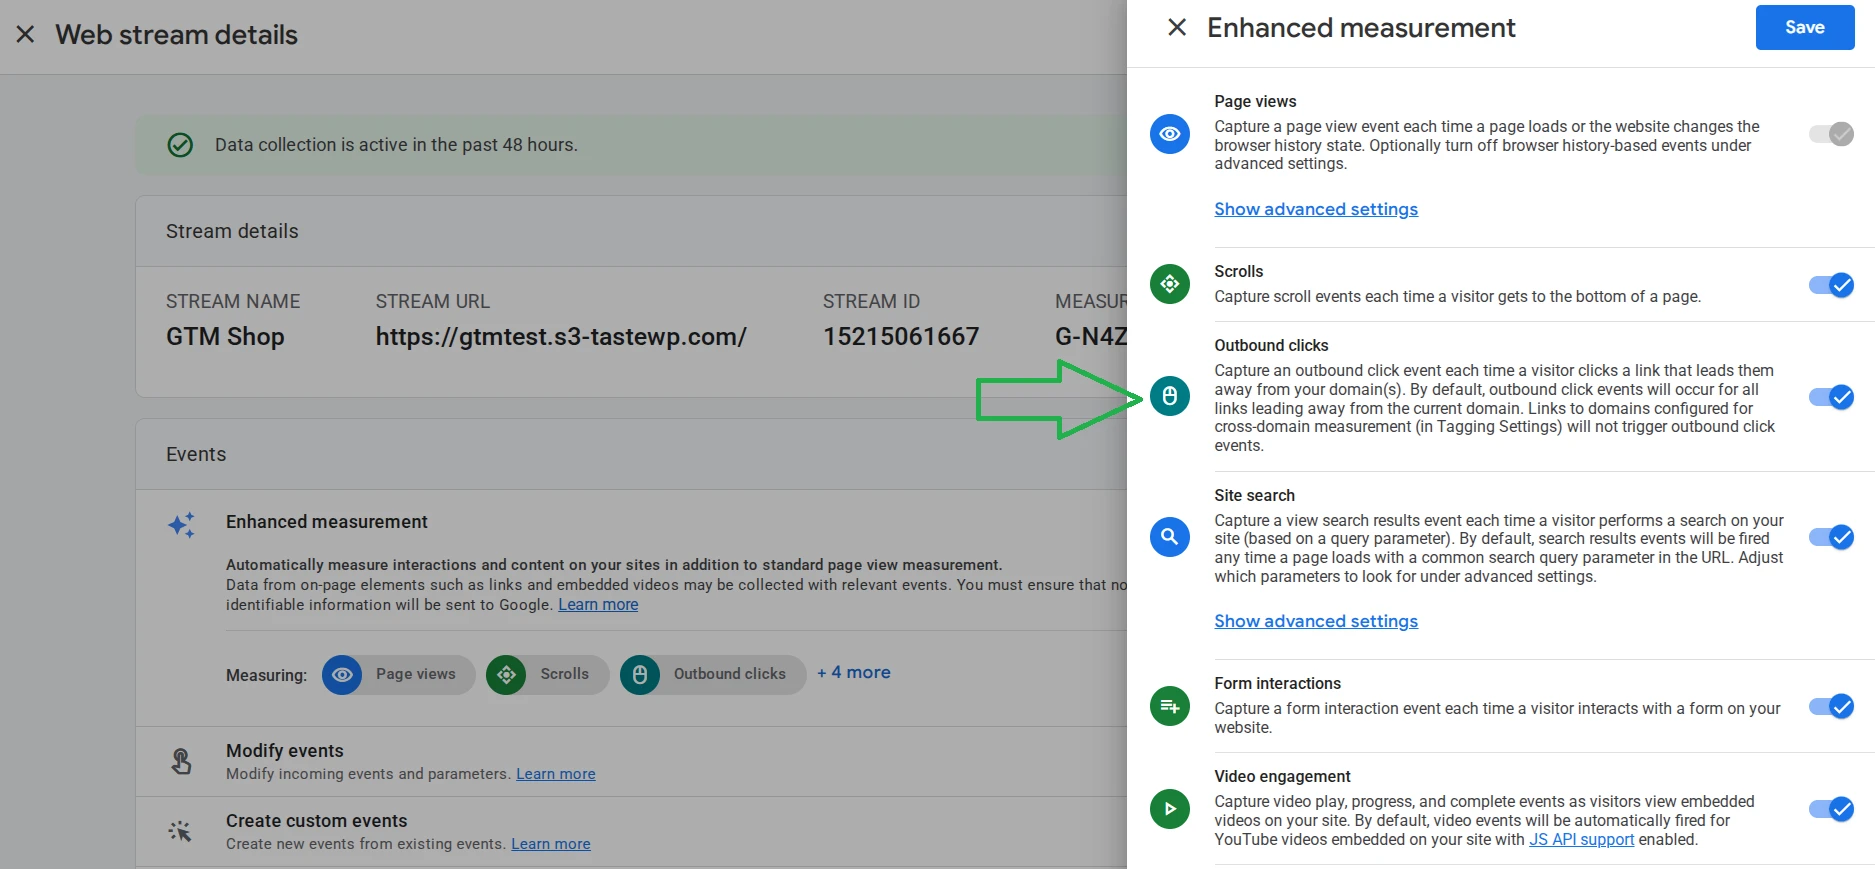
Task: Click the Video engagement title
Action: (x=1282, y=777)
